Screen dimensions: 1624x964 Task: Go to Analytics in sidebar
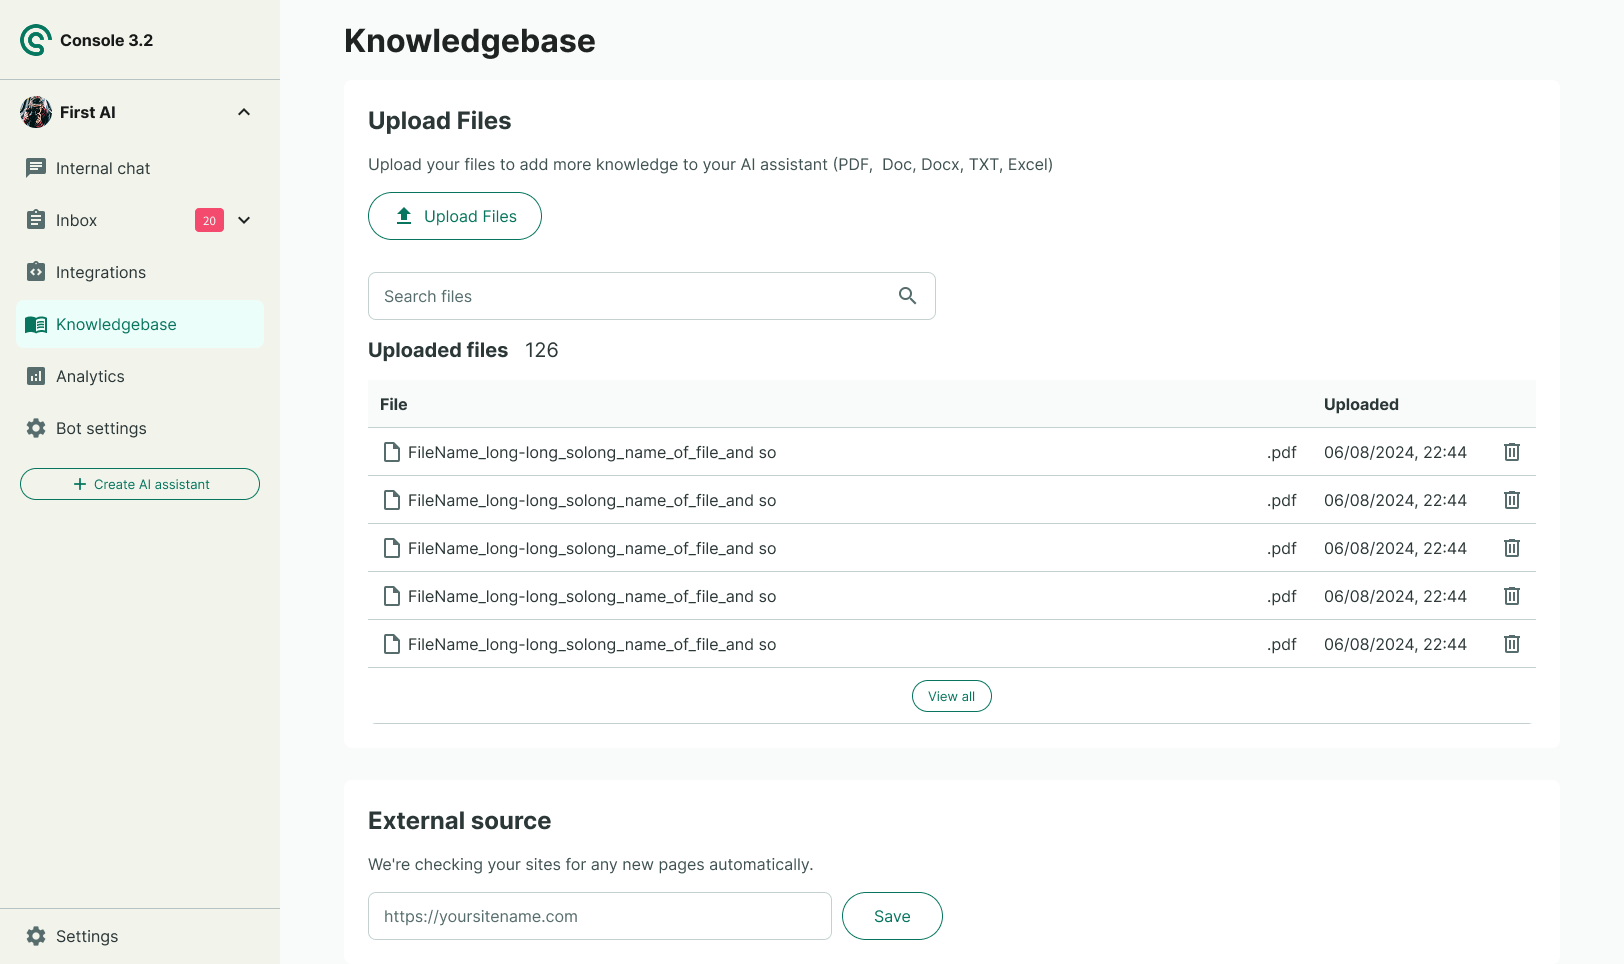click(90, 376)
